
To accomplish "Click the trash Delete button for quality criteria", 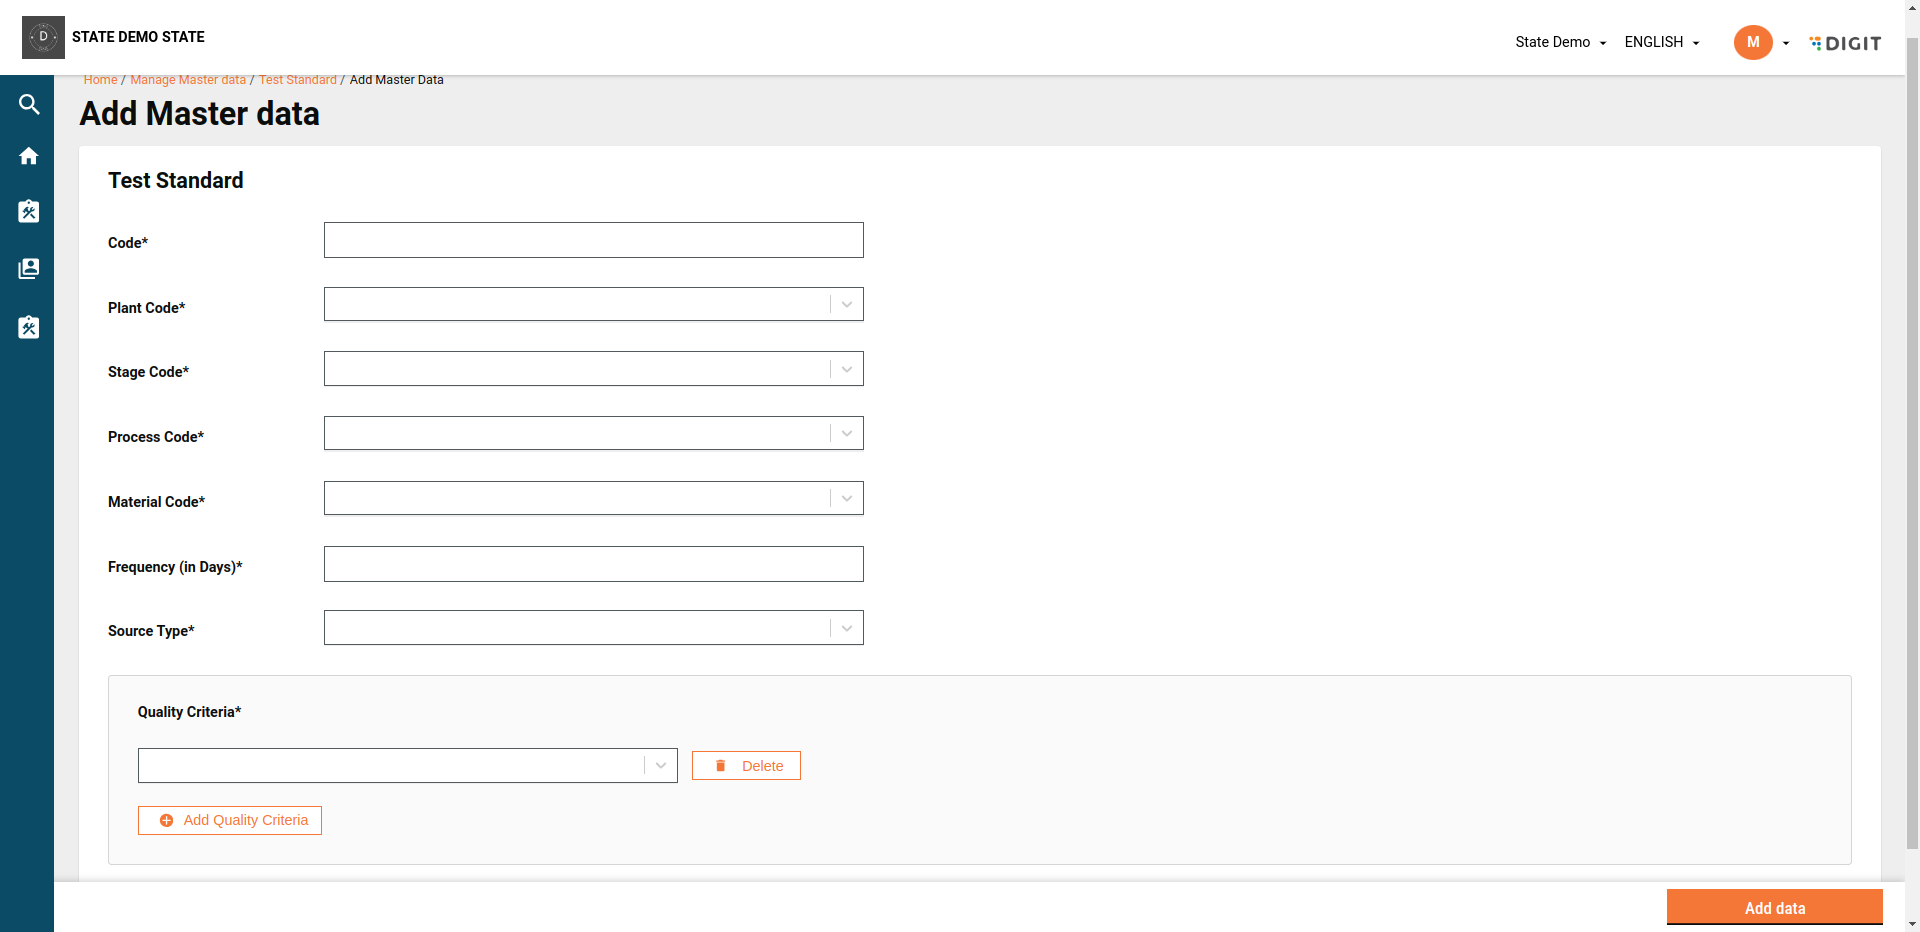I will point(746,766).
